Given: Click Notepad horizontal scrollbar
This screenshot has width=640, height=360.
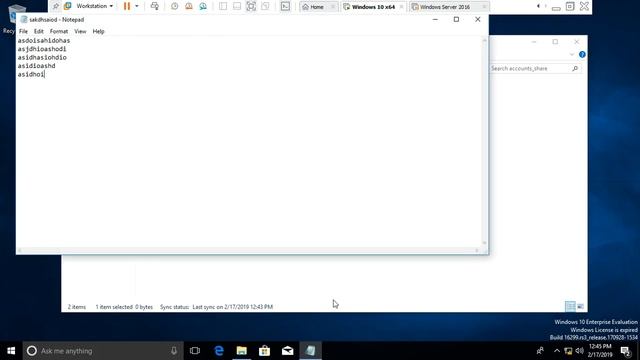Looking at the screenshot, I should (248, 250).
